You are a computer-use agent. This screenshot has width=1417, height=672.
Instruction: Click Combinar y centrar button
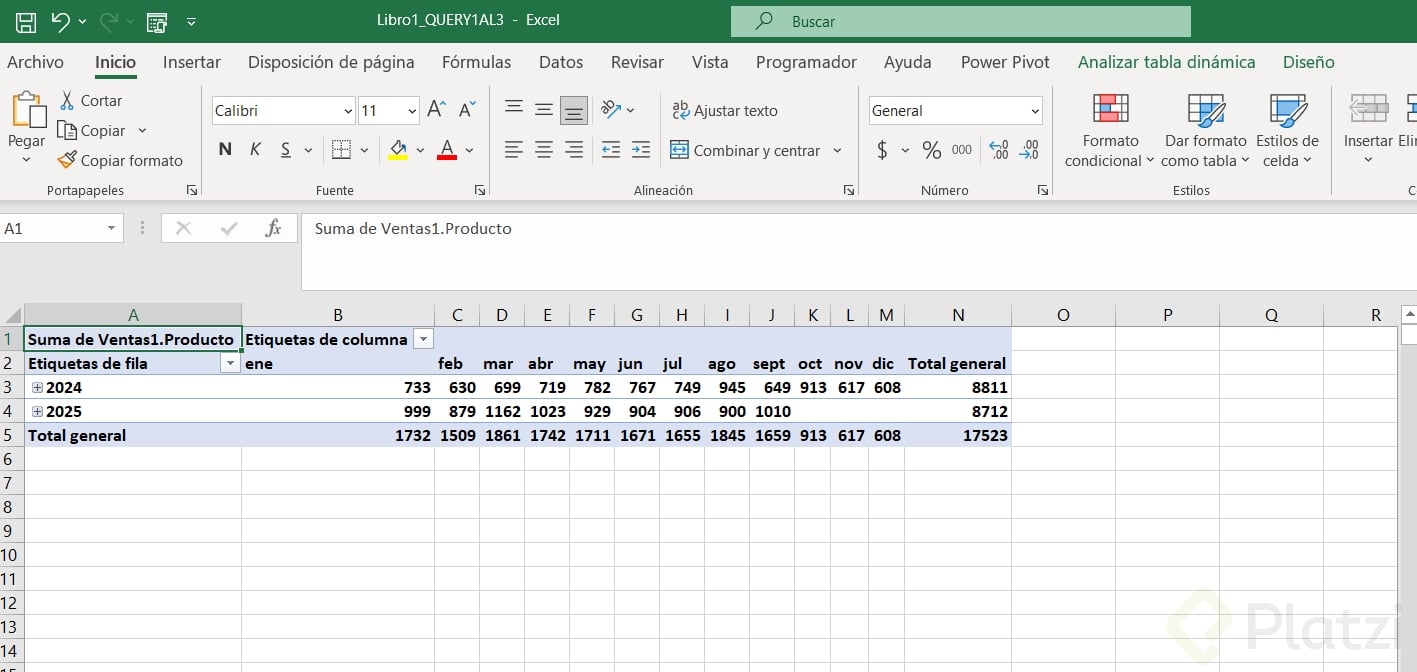(x=746, y=150)
